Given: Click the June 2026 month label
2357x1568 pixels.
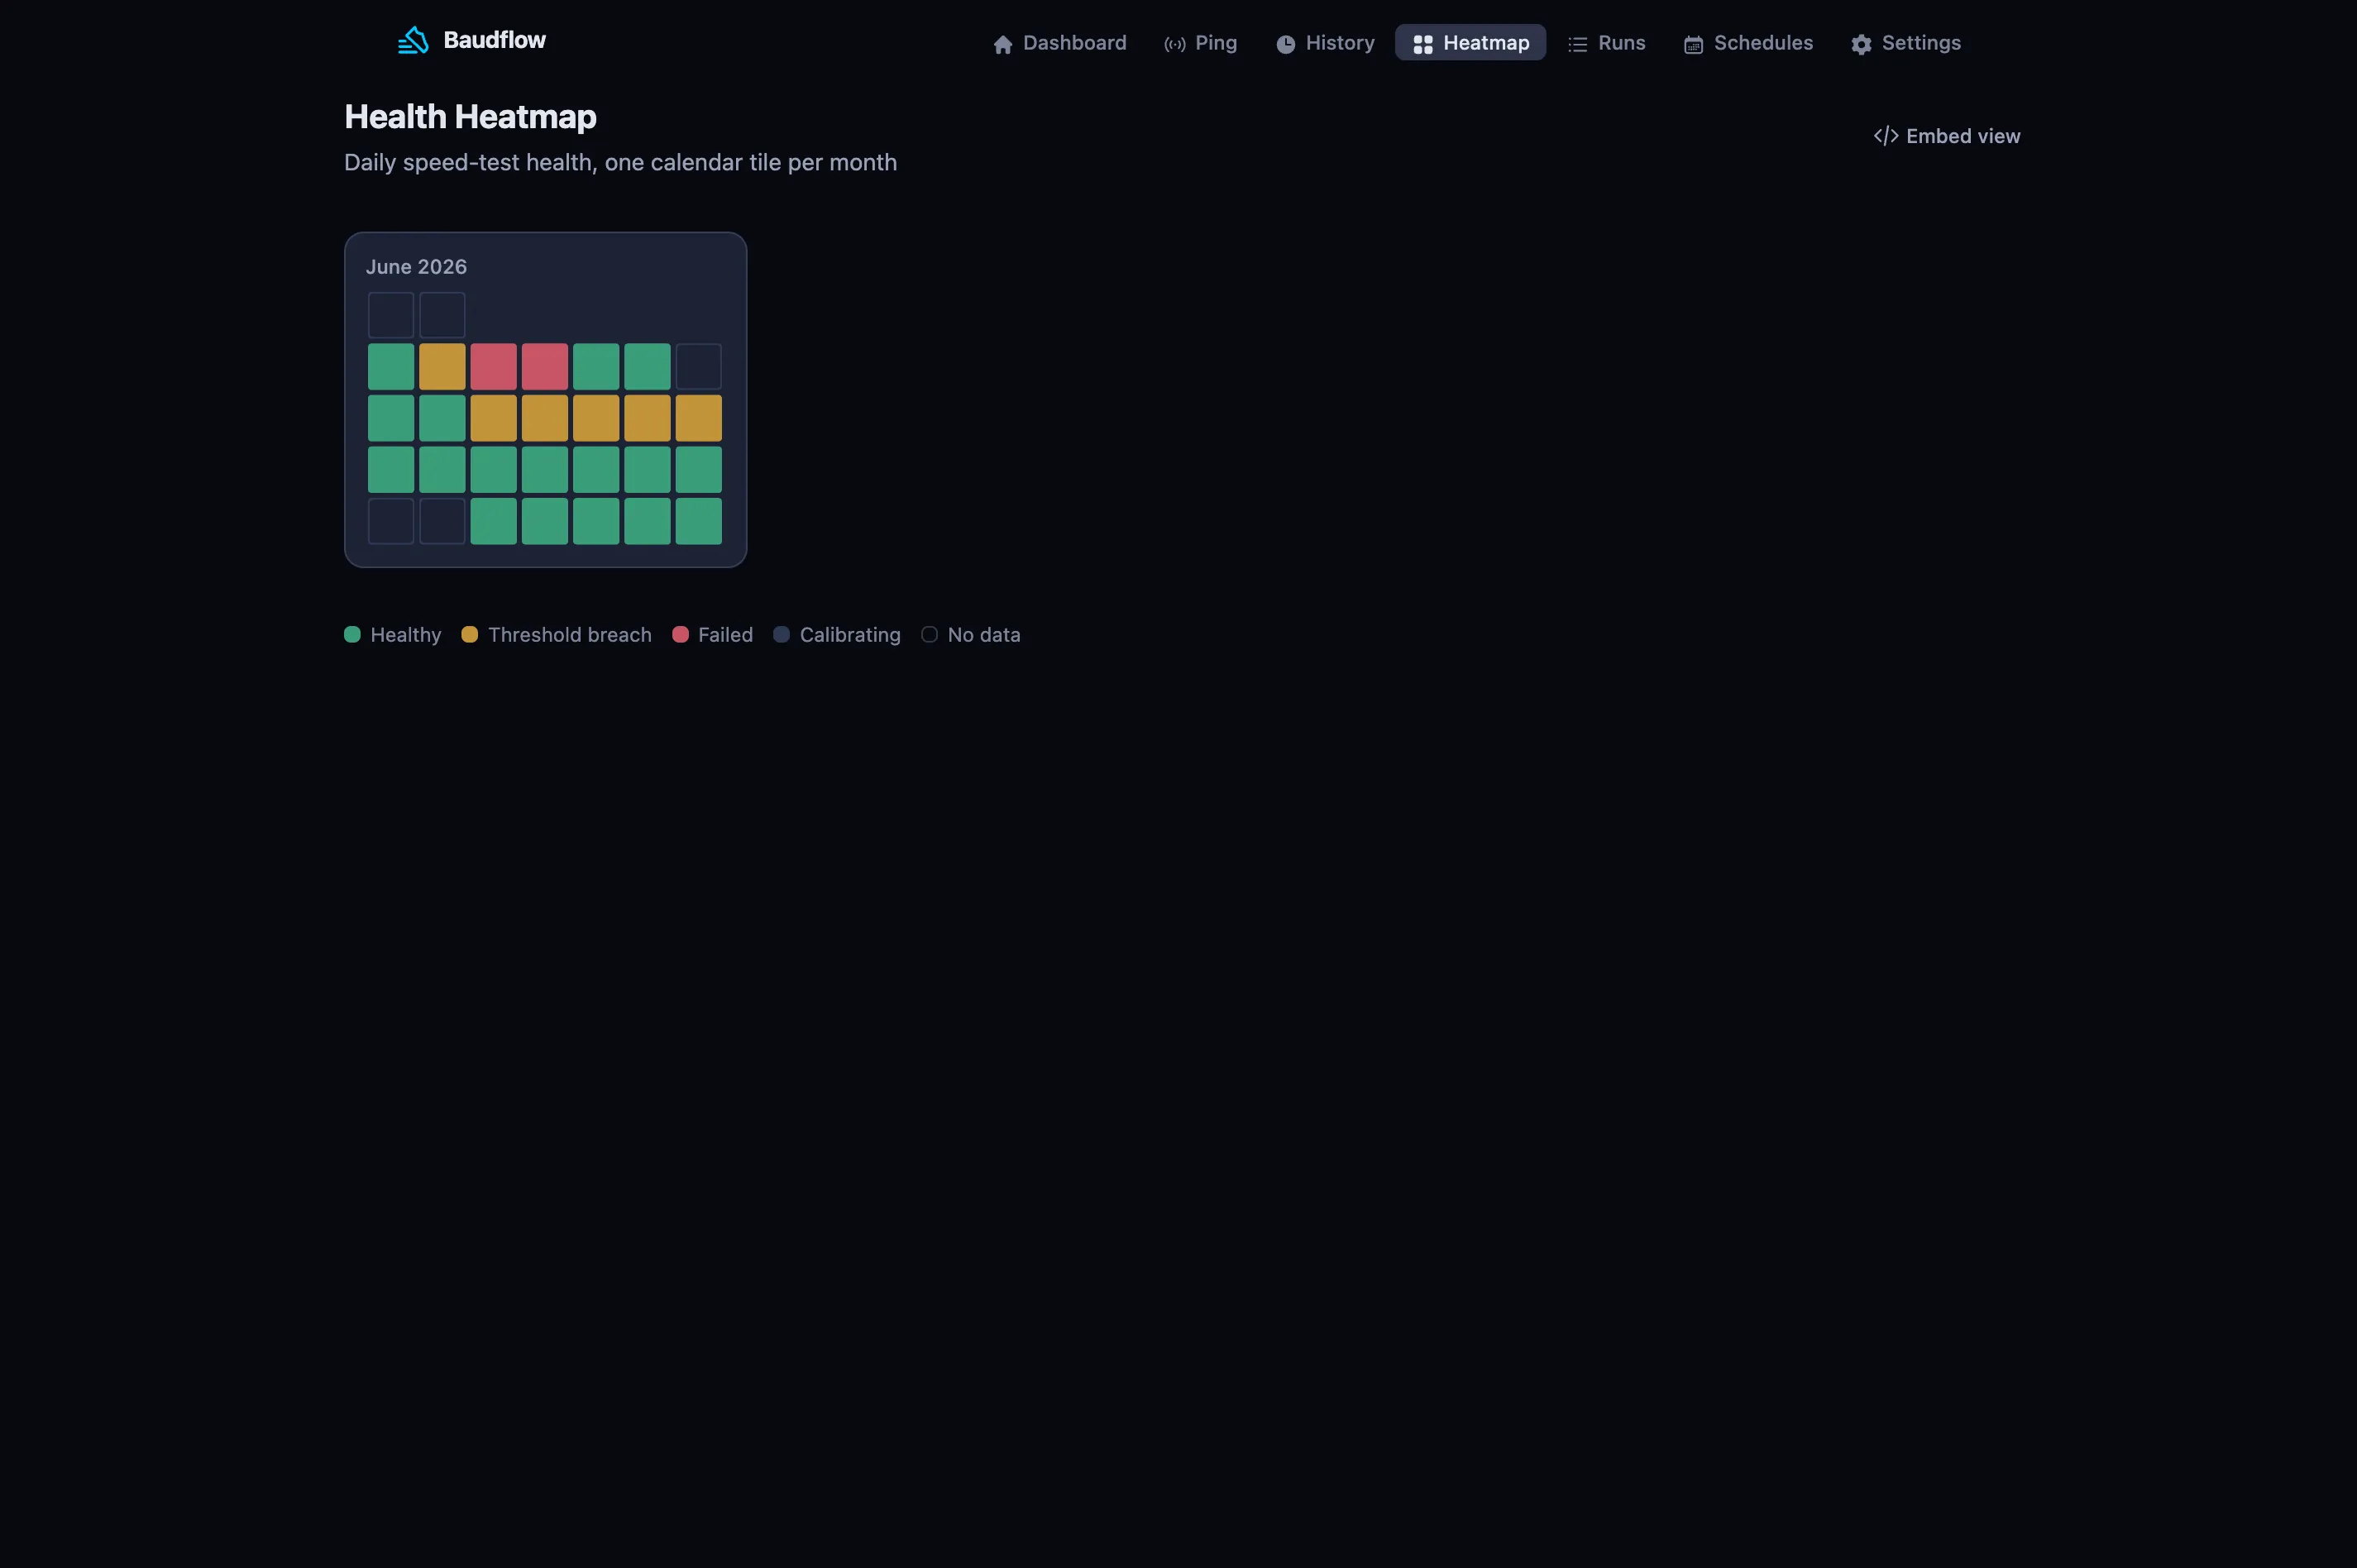Looking at the screenshot, I should pos(416,267).
